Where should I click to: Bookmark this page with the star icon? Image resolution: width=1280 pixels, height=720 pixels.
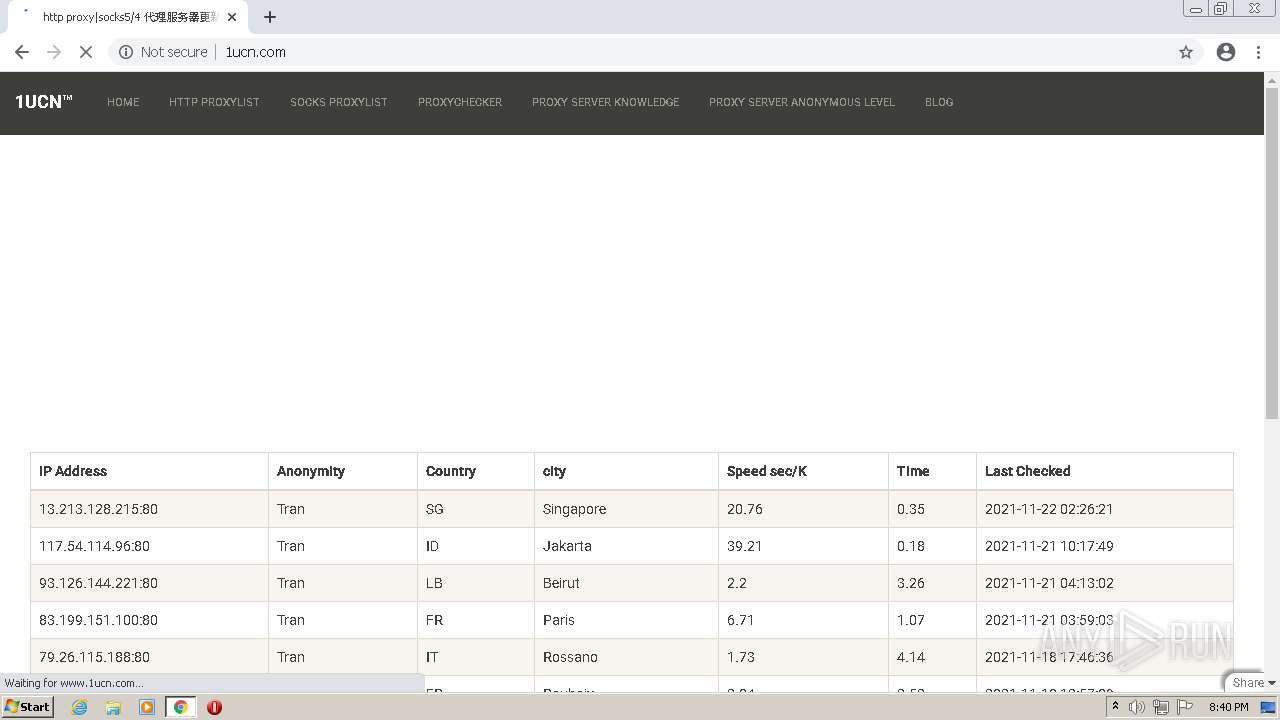[1186, 52]
